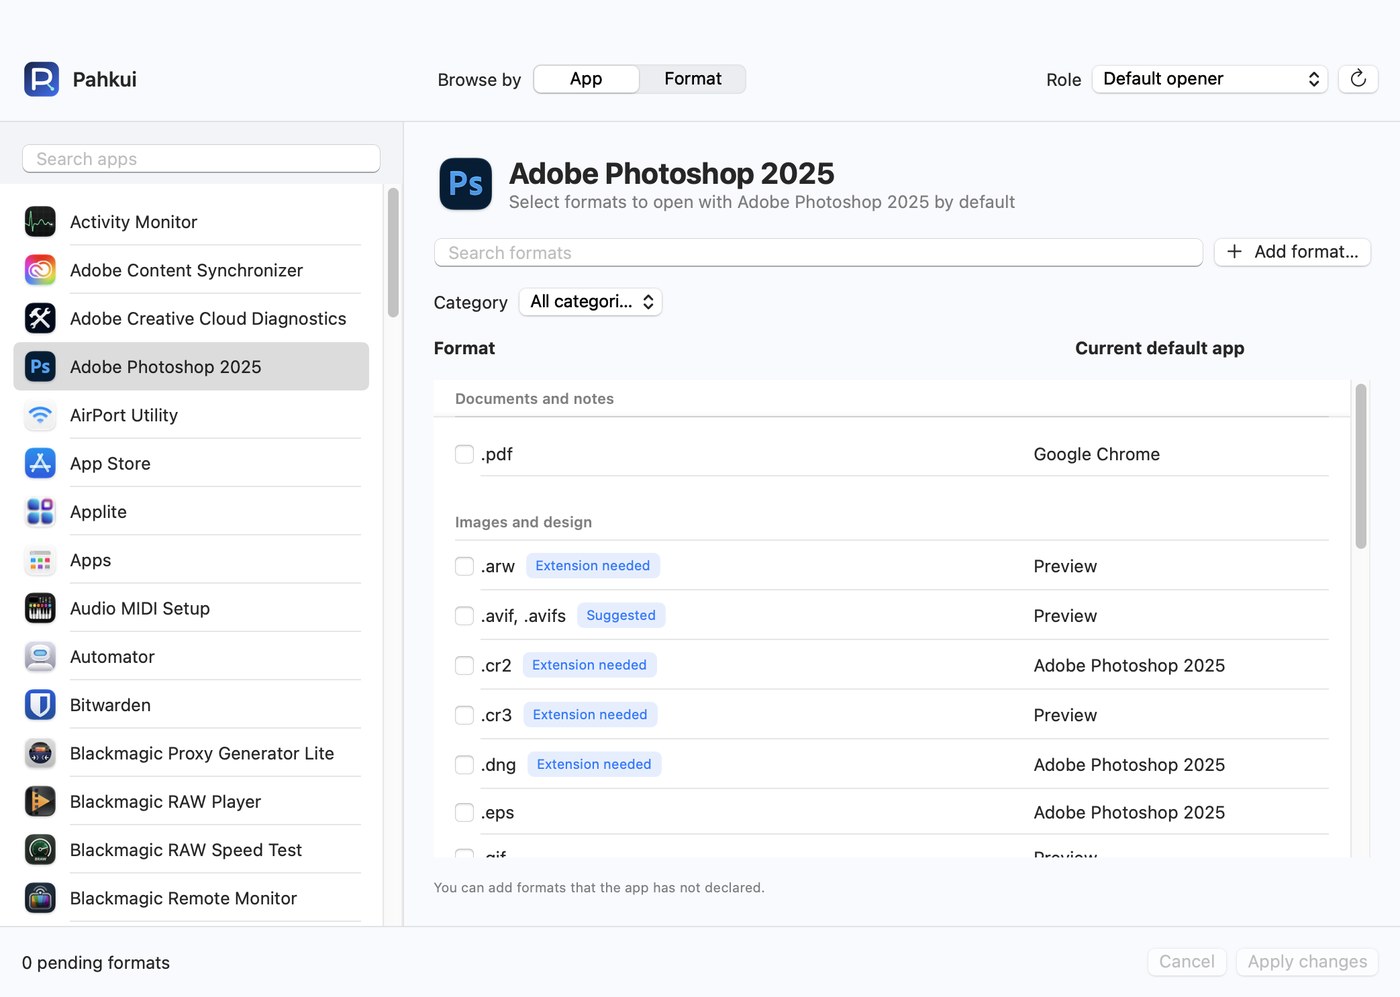The height and width of the screenshot is (997, 1400).
Task: Click the Automator robot icon
Action: 40,657
